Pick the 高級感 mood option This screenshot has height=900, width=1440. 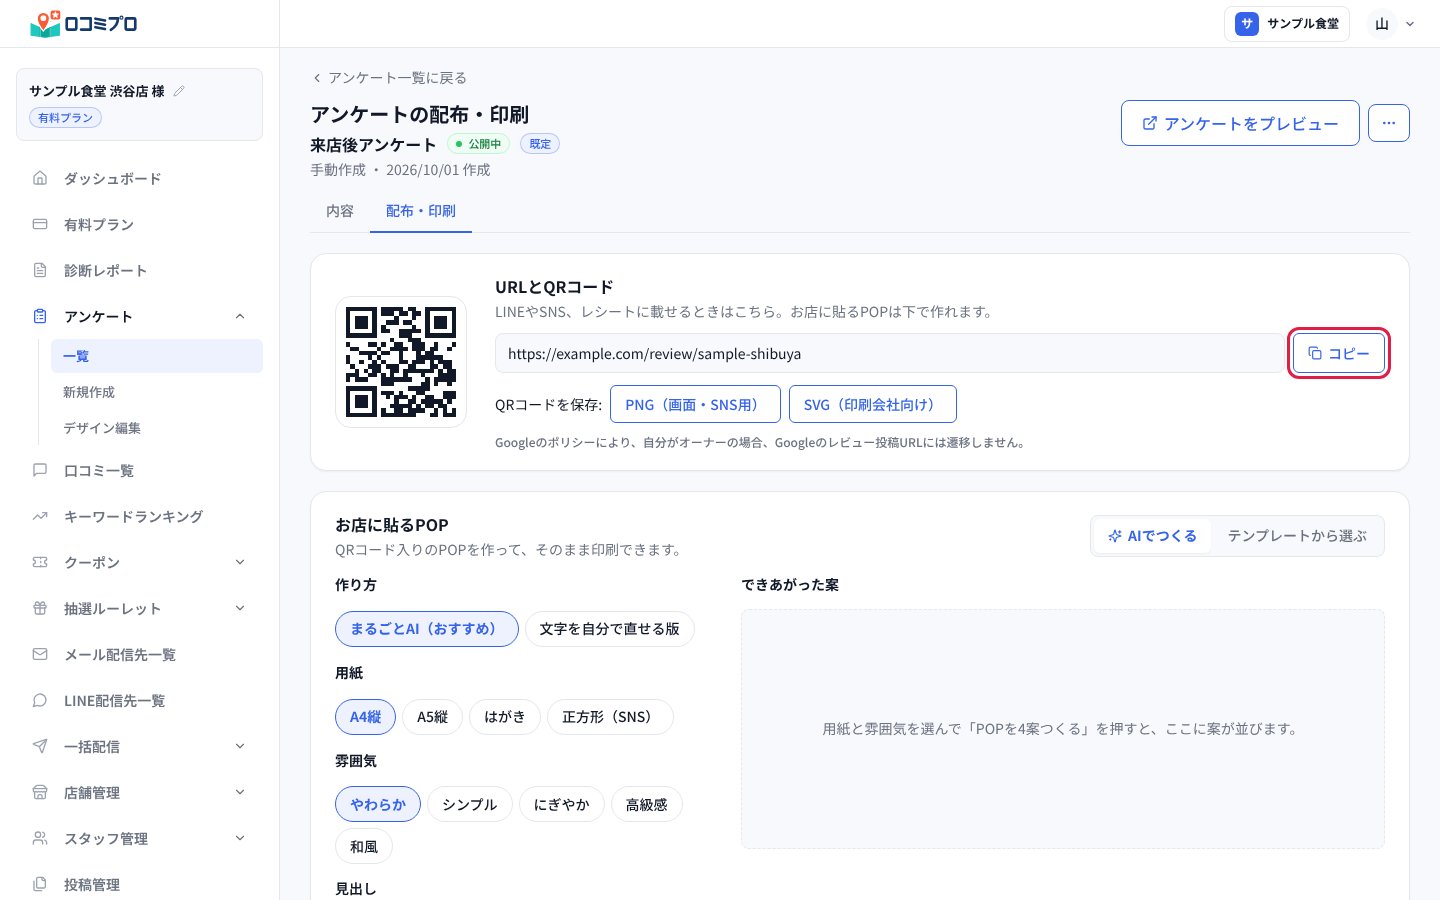(x=647, y=805)
